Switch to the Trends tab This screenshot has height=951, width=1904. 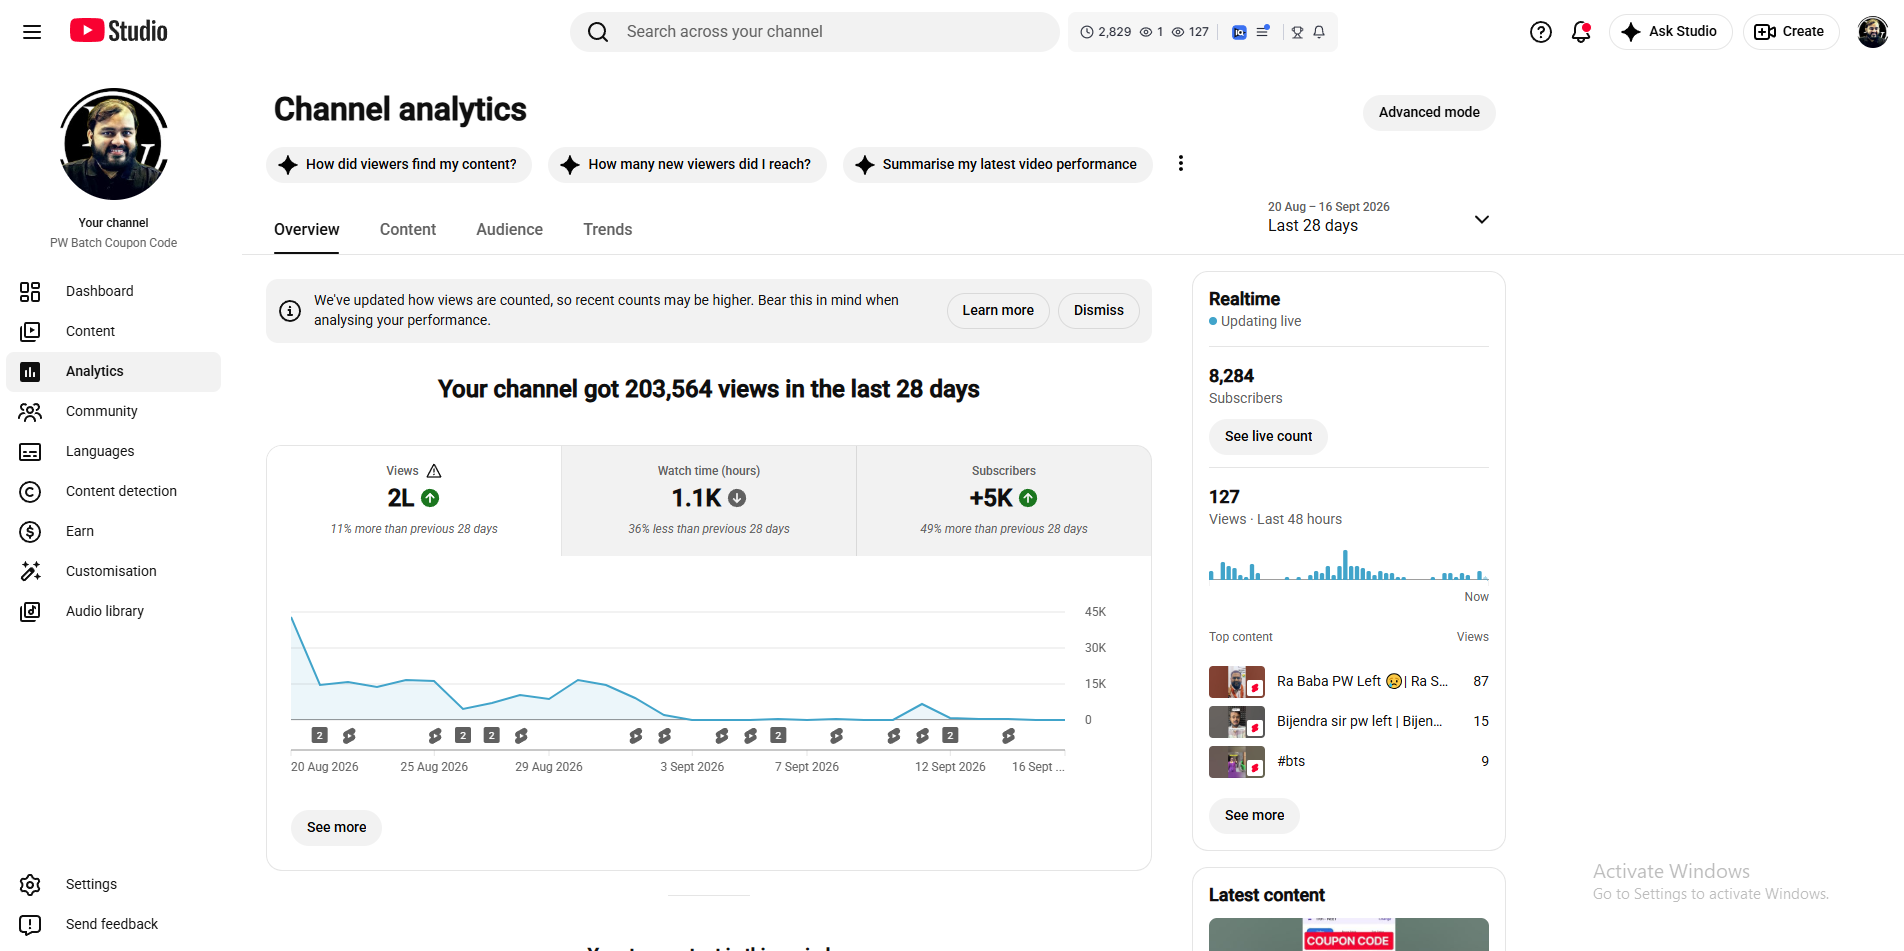[608, 229]
